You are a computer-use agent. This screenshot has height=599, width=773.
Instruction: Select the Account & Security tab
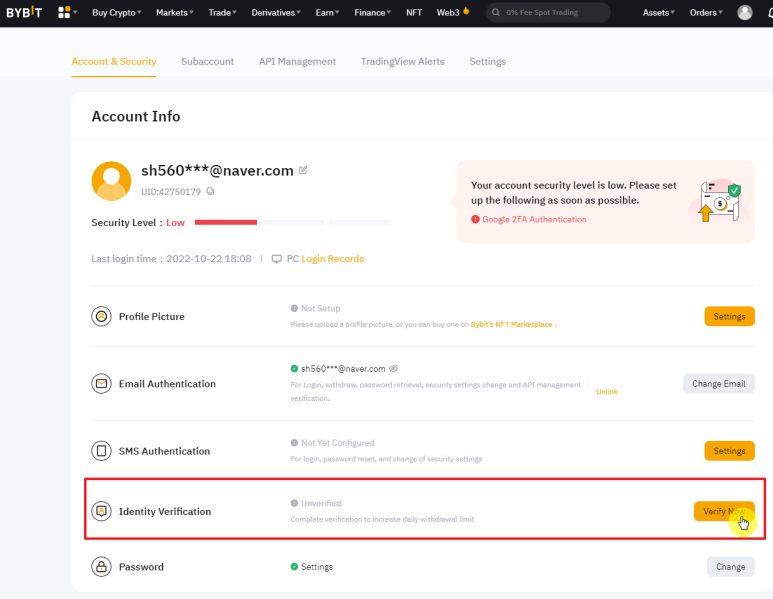(114, 62)
